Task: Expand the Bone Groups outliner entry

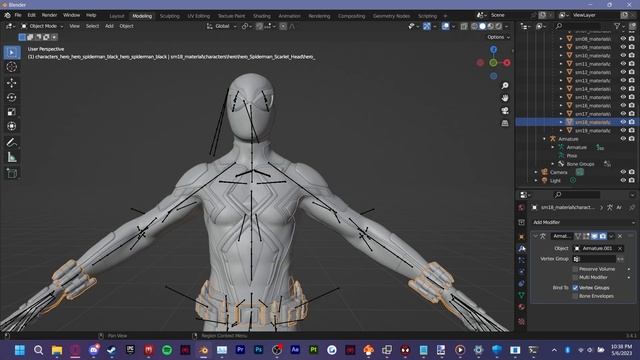Action: click(553, 164)
